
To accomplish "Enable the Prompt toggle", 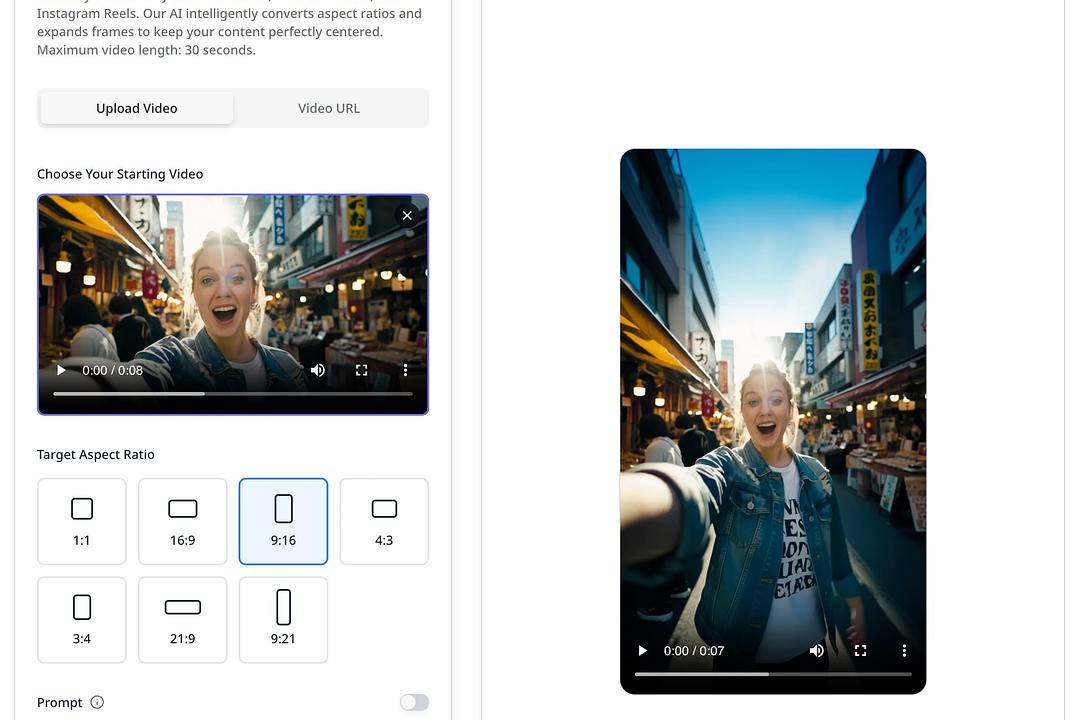I will click(x=414, y=702).
